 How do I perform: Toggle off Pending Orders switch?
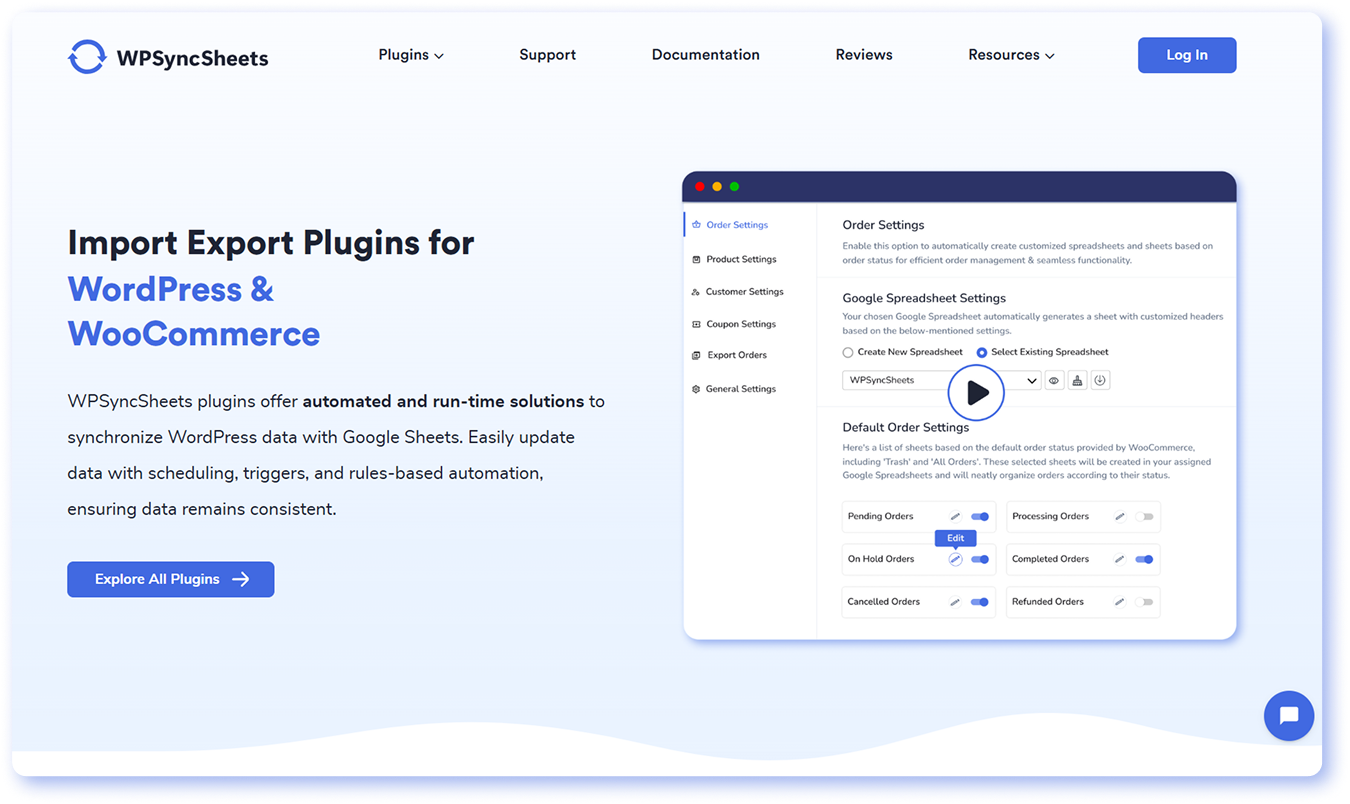click(x=980, y=517)
